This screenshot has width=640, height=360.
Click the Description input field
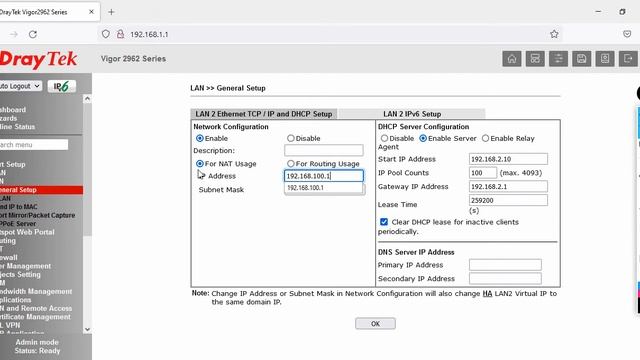click(324, 150)
